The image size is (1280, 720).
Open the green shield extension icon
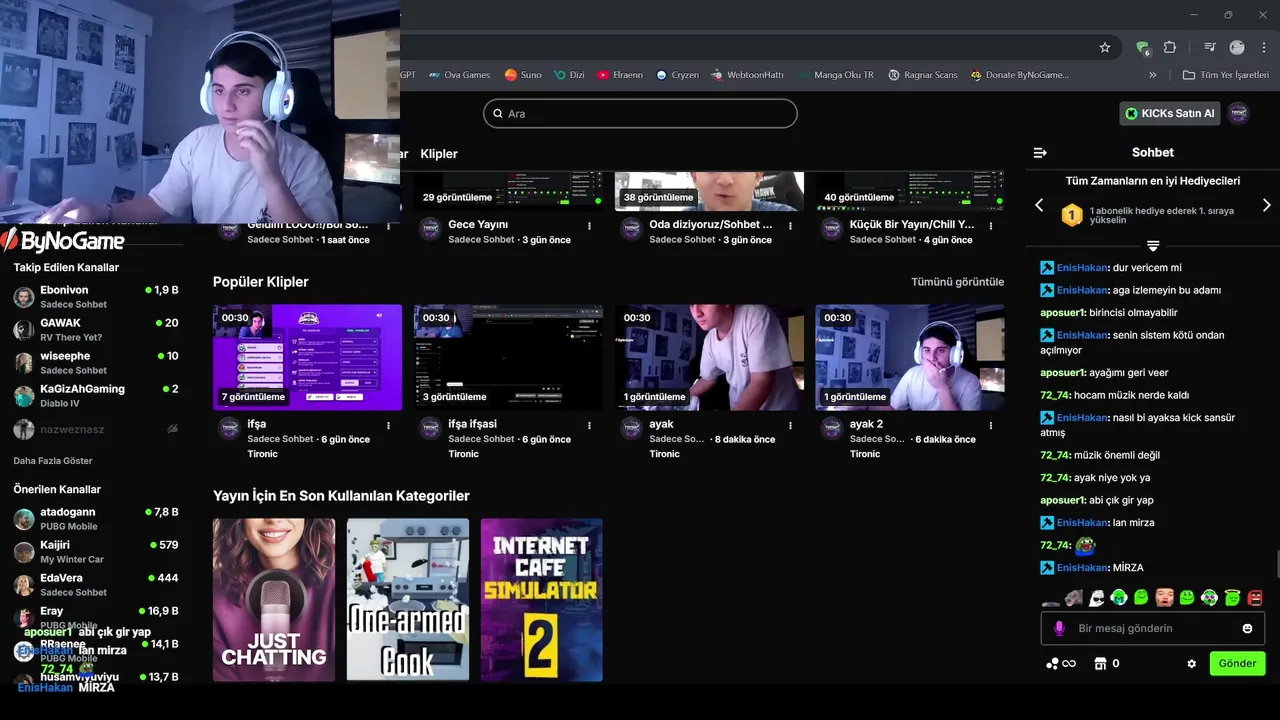pos(1143,47)
